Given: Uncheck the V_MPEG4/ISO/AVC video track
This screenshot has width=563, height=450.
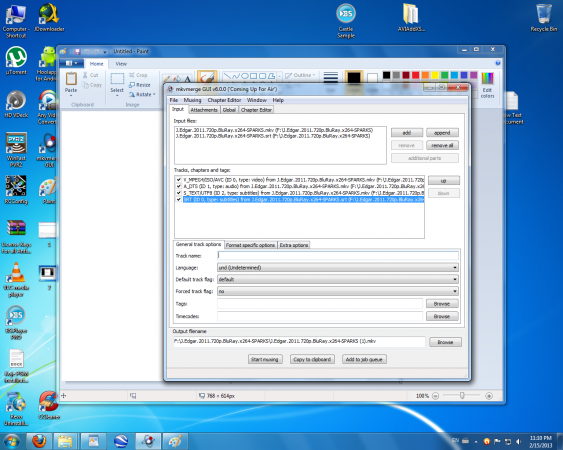Looking at the screenshot, I should [178, 180].
